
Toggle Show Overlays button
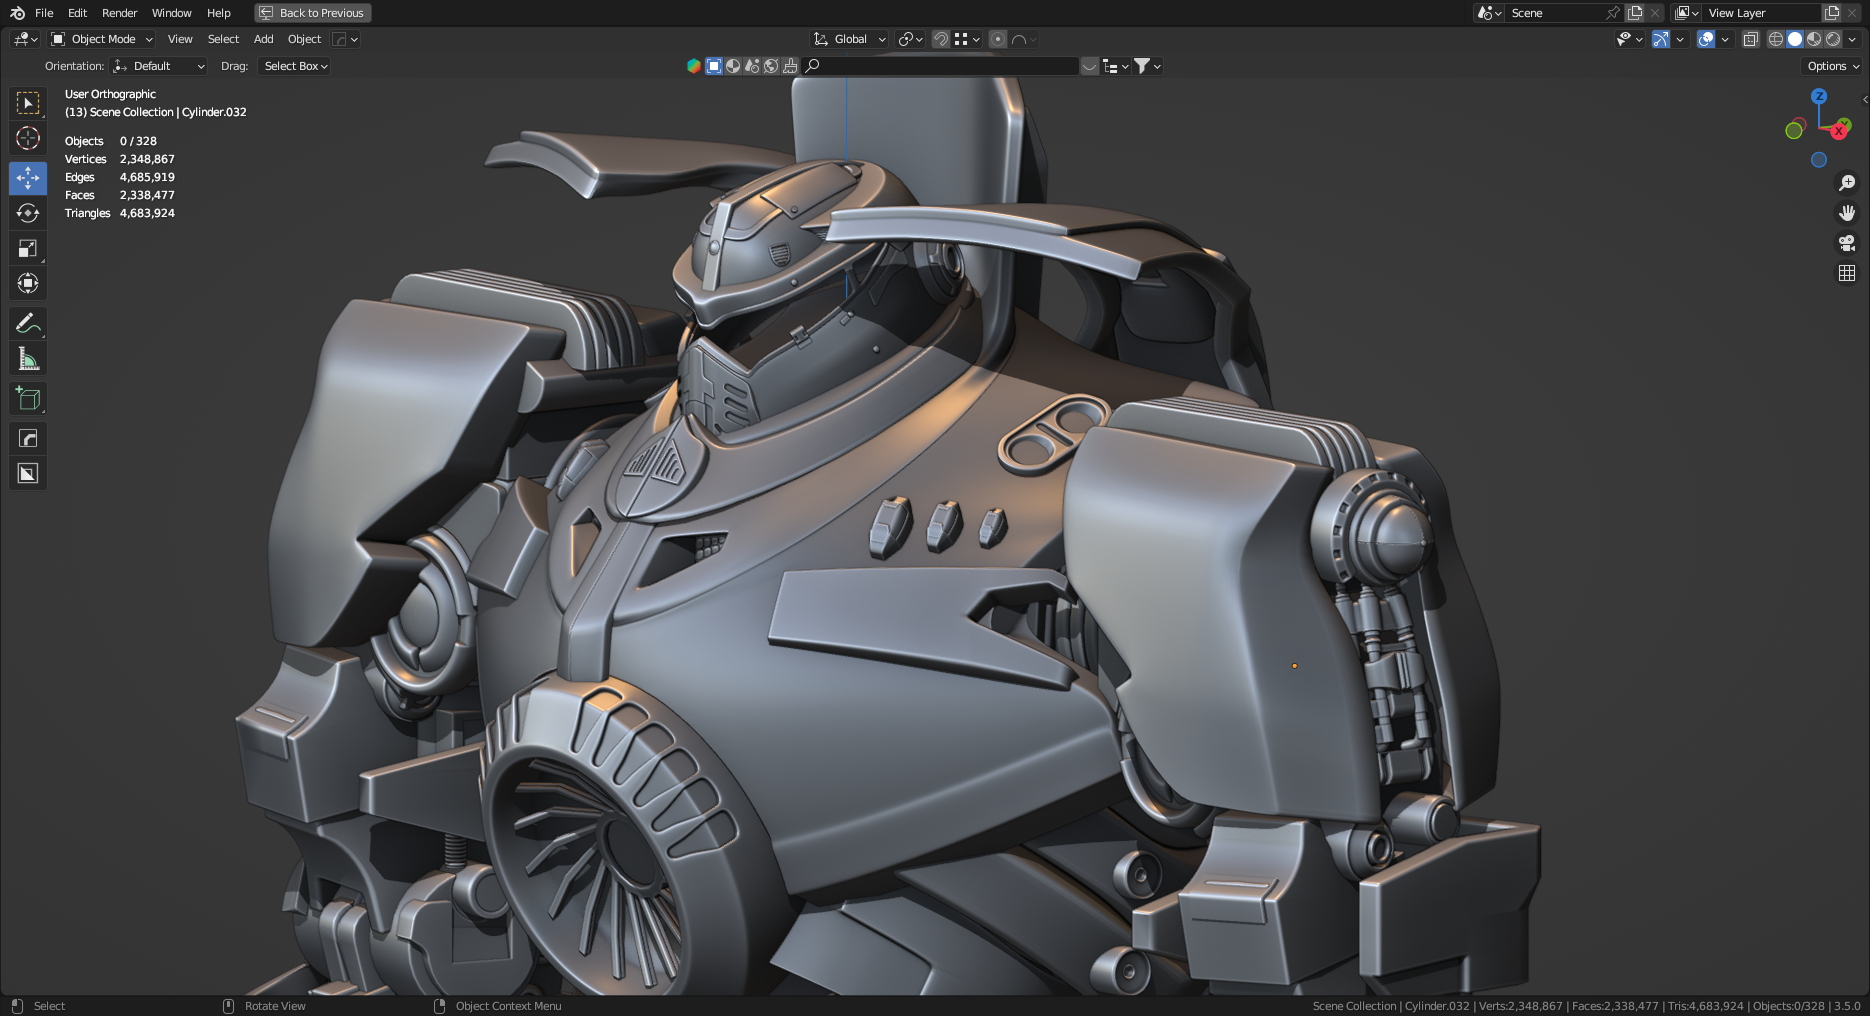(1706, 39)
